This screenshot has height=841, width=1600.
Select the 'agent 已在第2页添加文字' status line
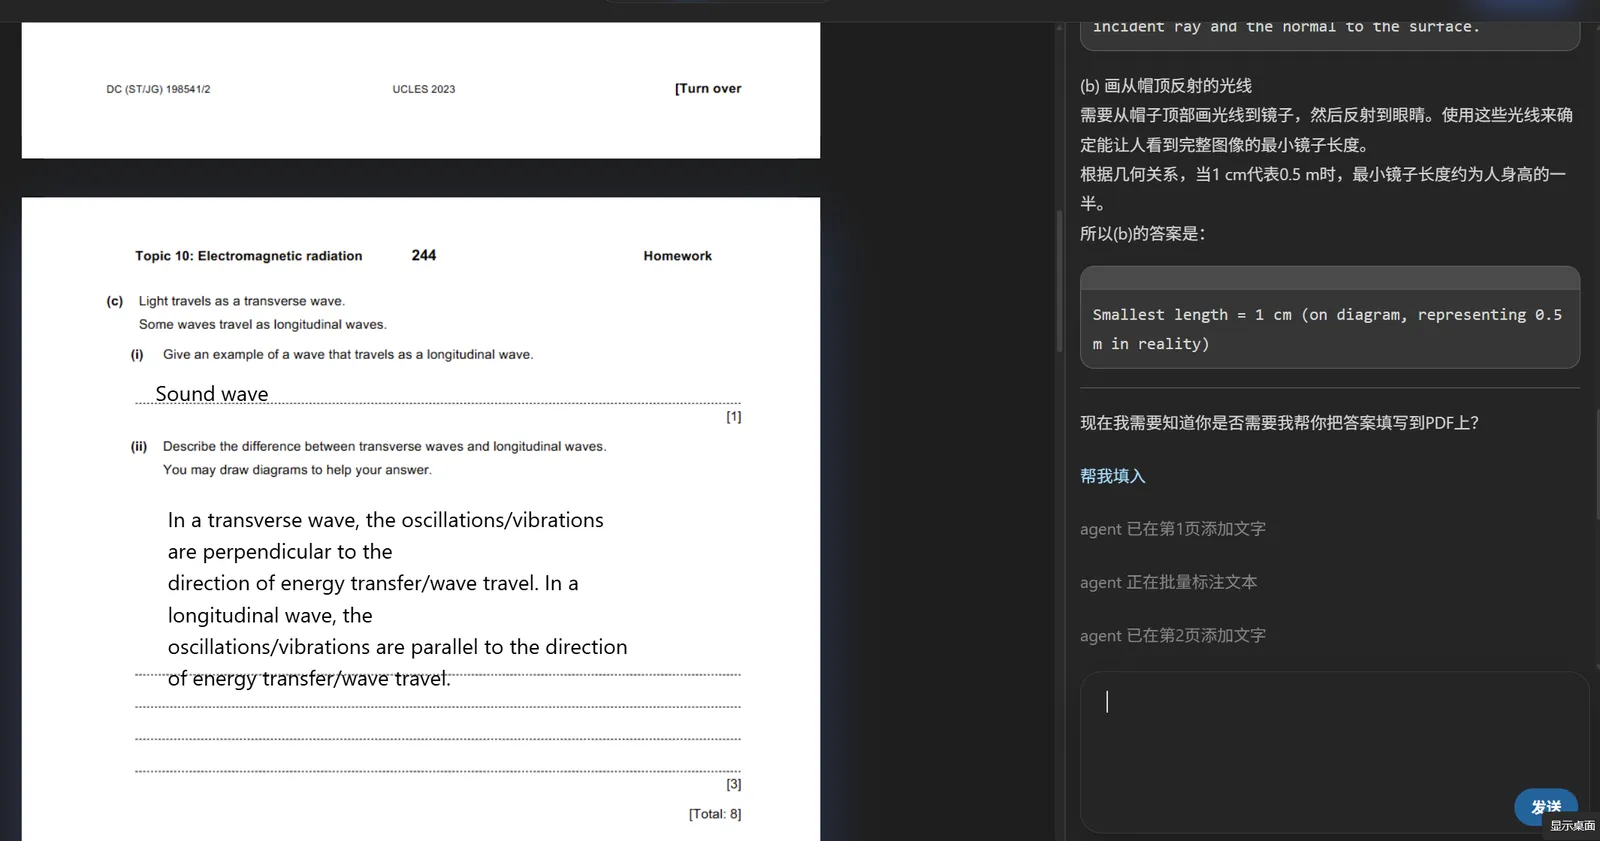click(x=1172, y=635)
